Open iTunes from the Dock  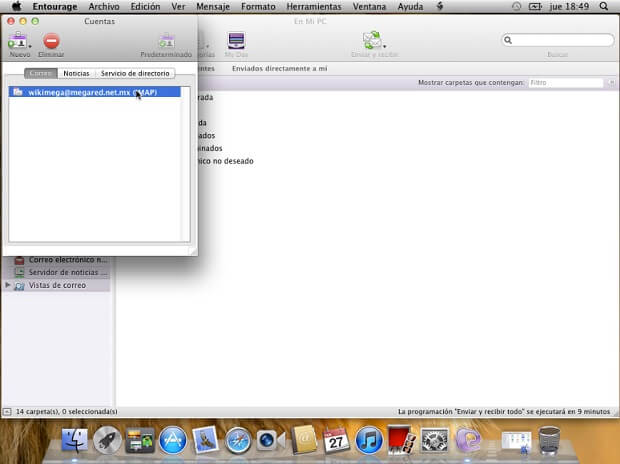[x=369, y=440]
